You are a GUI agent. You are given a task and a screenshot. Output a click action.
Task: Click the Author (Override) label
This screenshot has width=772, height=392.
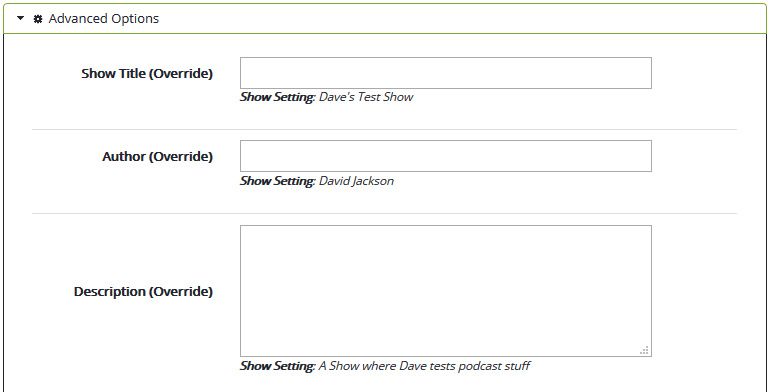[x=158, y=157]
